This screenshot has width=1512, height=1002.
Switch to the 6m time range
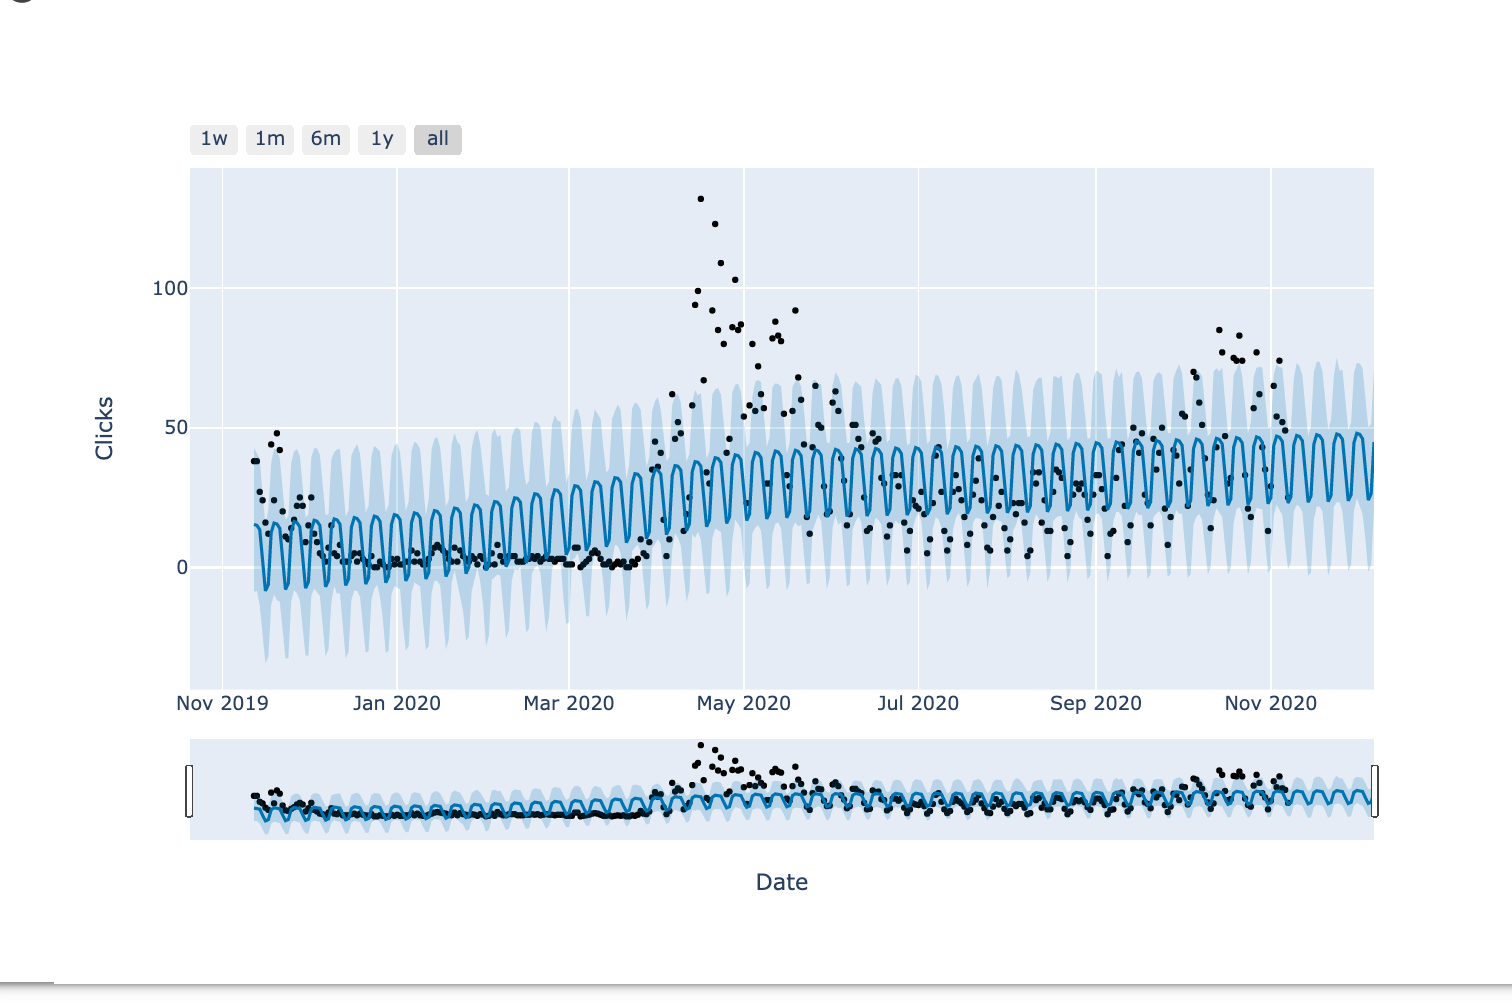click(x=326, y=139)
